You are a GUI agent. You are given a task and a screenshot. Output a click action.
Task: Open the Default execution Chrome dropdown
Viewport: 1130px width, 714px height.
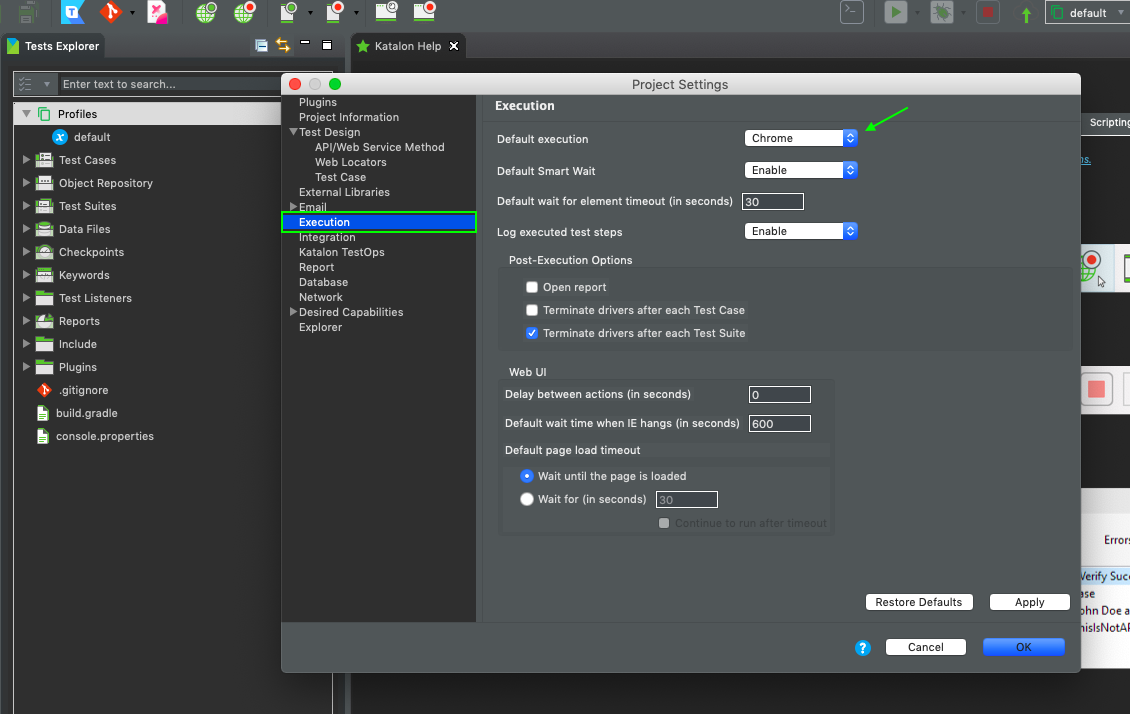coord(801,138)
